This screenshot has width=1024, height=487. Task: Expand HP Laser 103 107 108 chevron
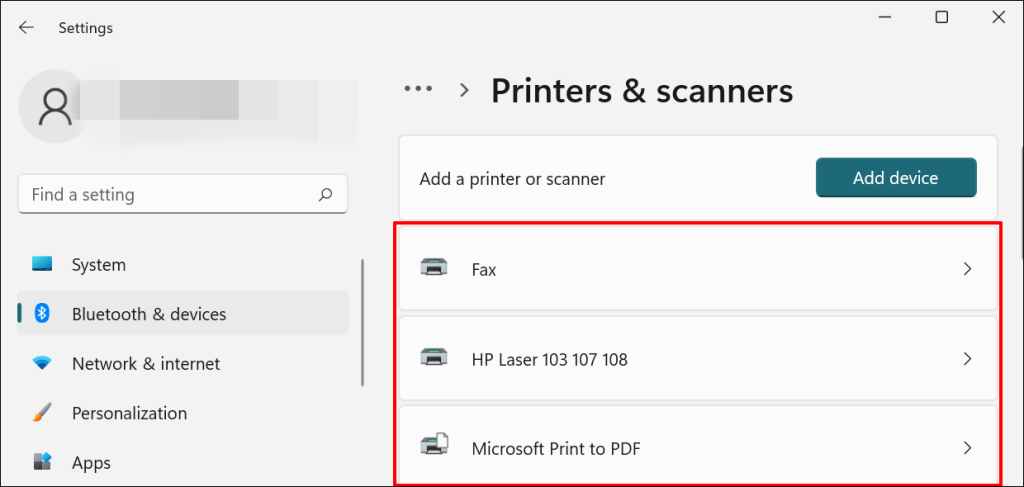(x=967, y=358)
